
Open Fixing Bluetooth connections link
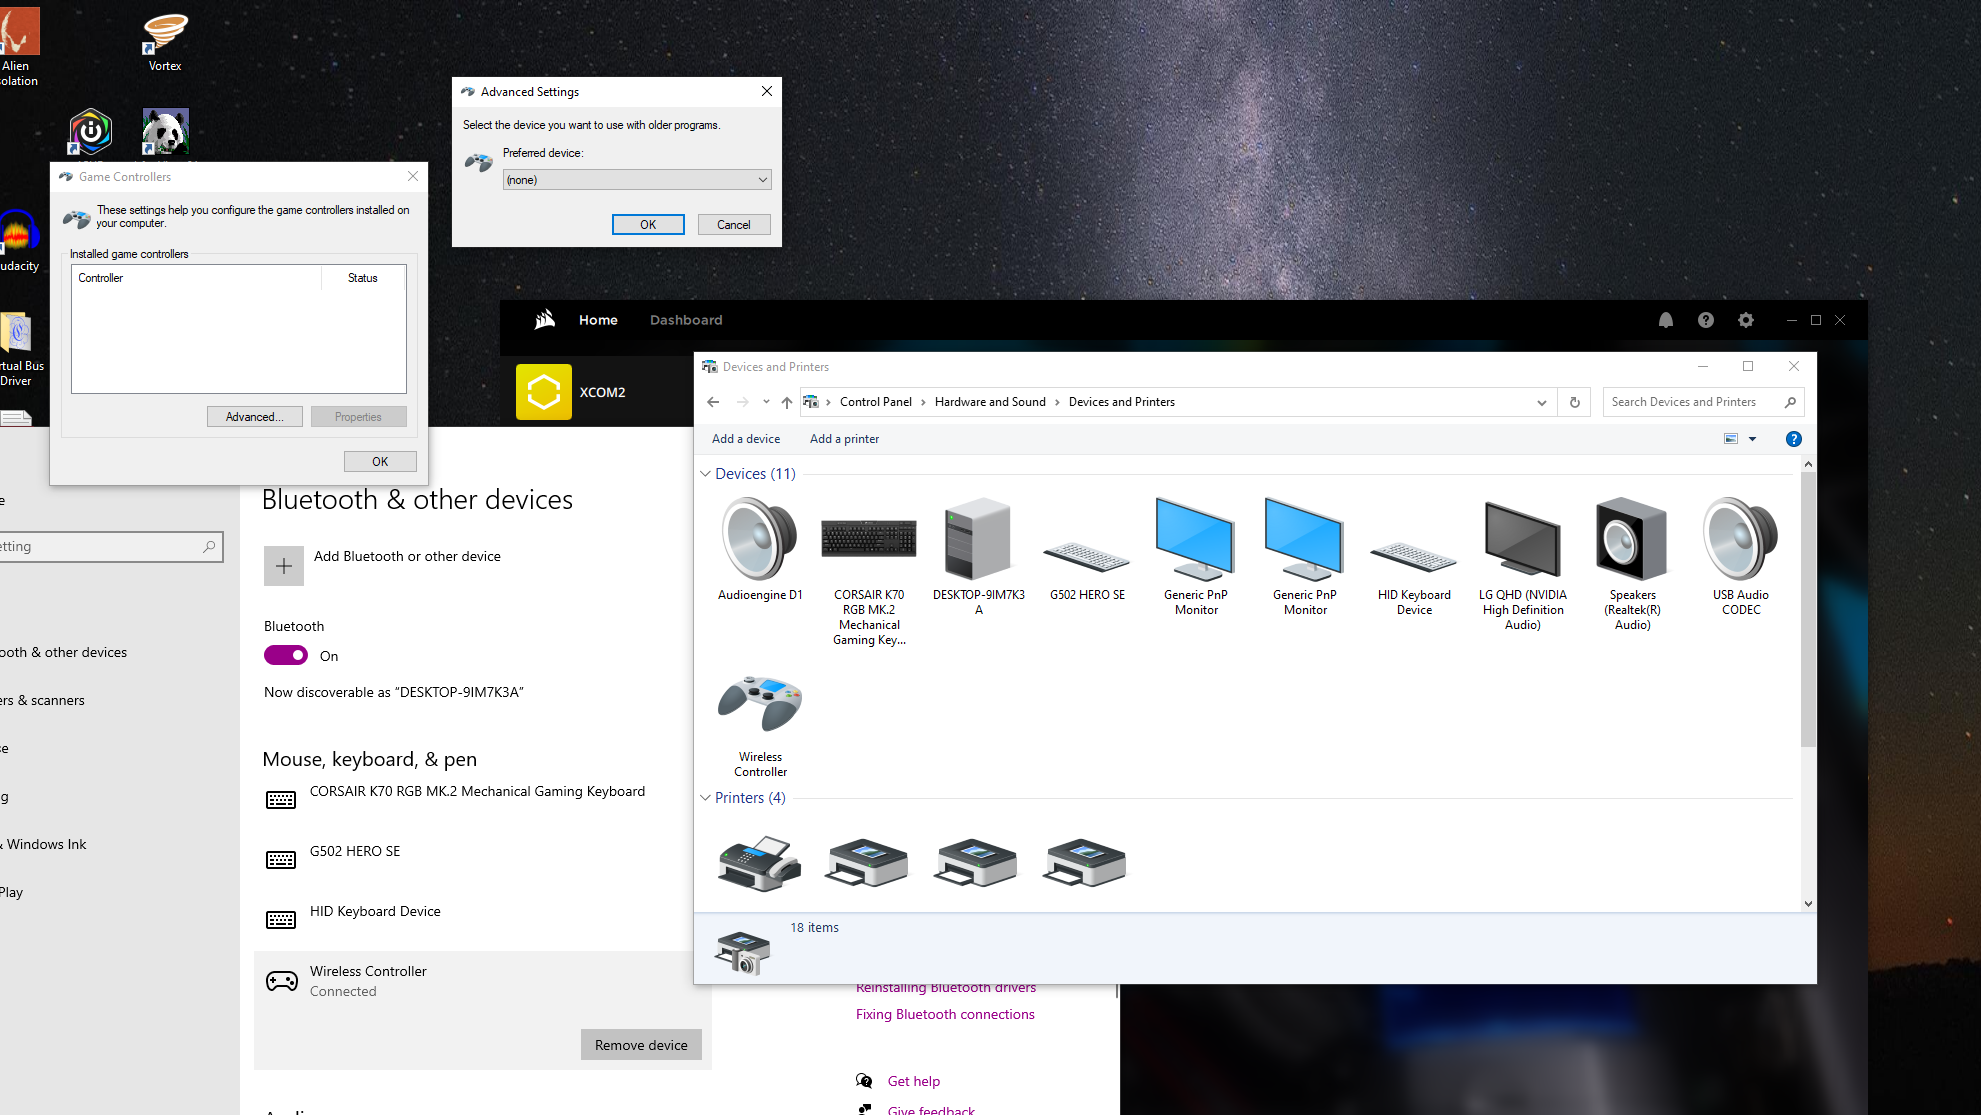coord(945,1014)
